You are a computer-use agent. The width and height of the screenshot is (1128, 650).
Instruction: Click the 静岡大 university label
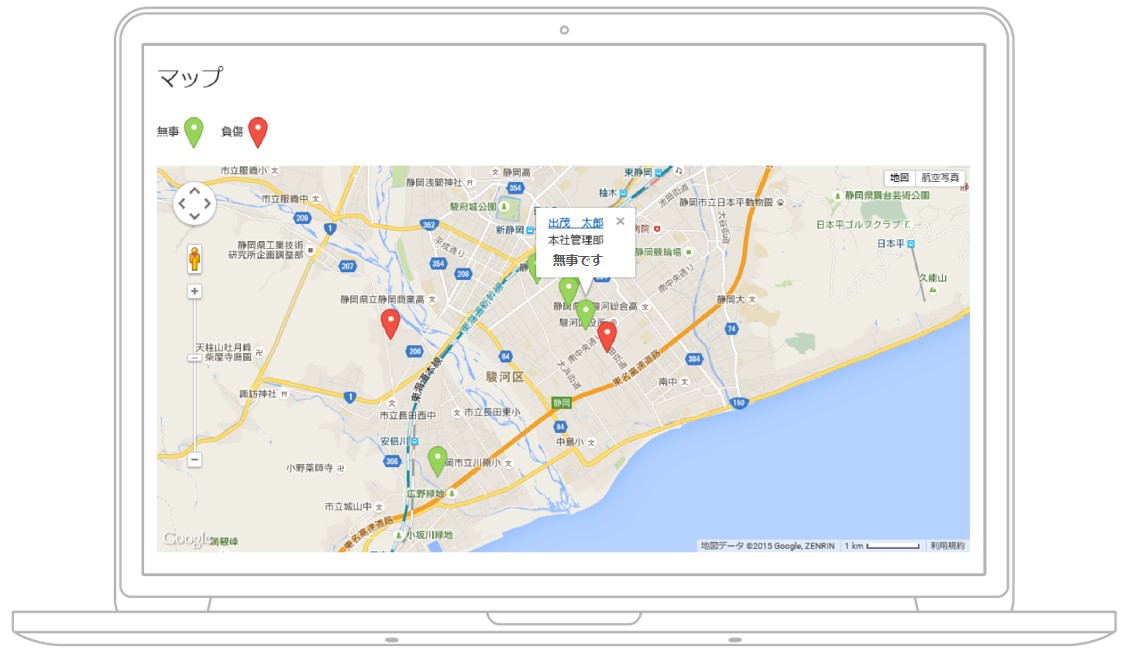[731, 299]
